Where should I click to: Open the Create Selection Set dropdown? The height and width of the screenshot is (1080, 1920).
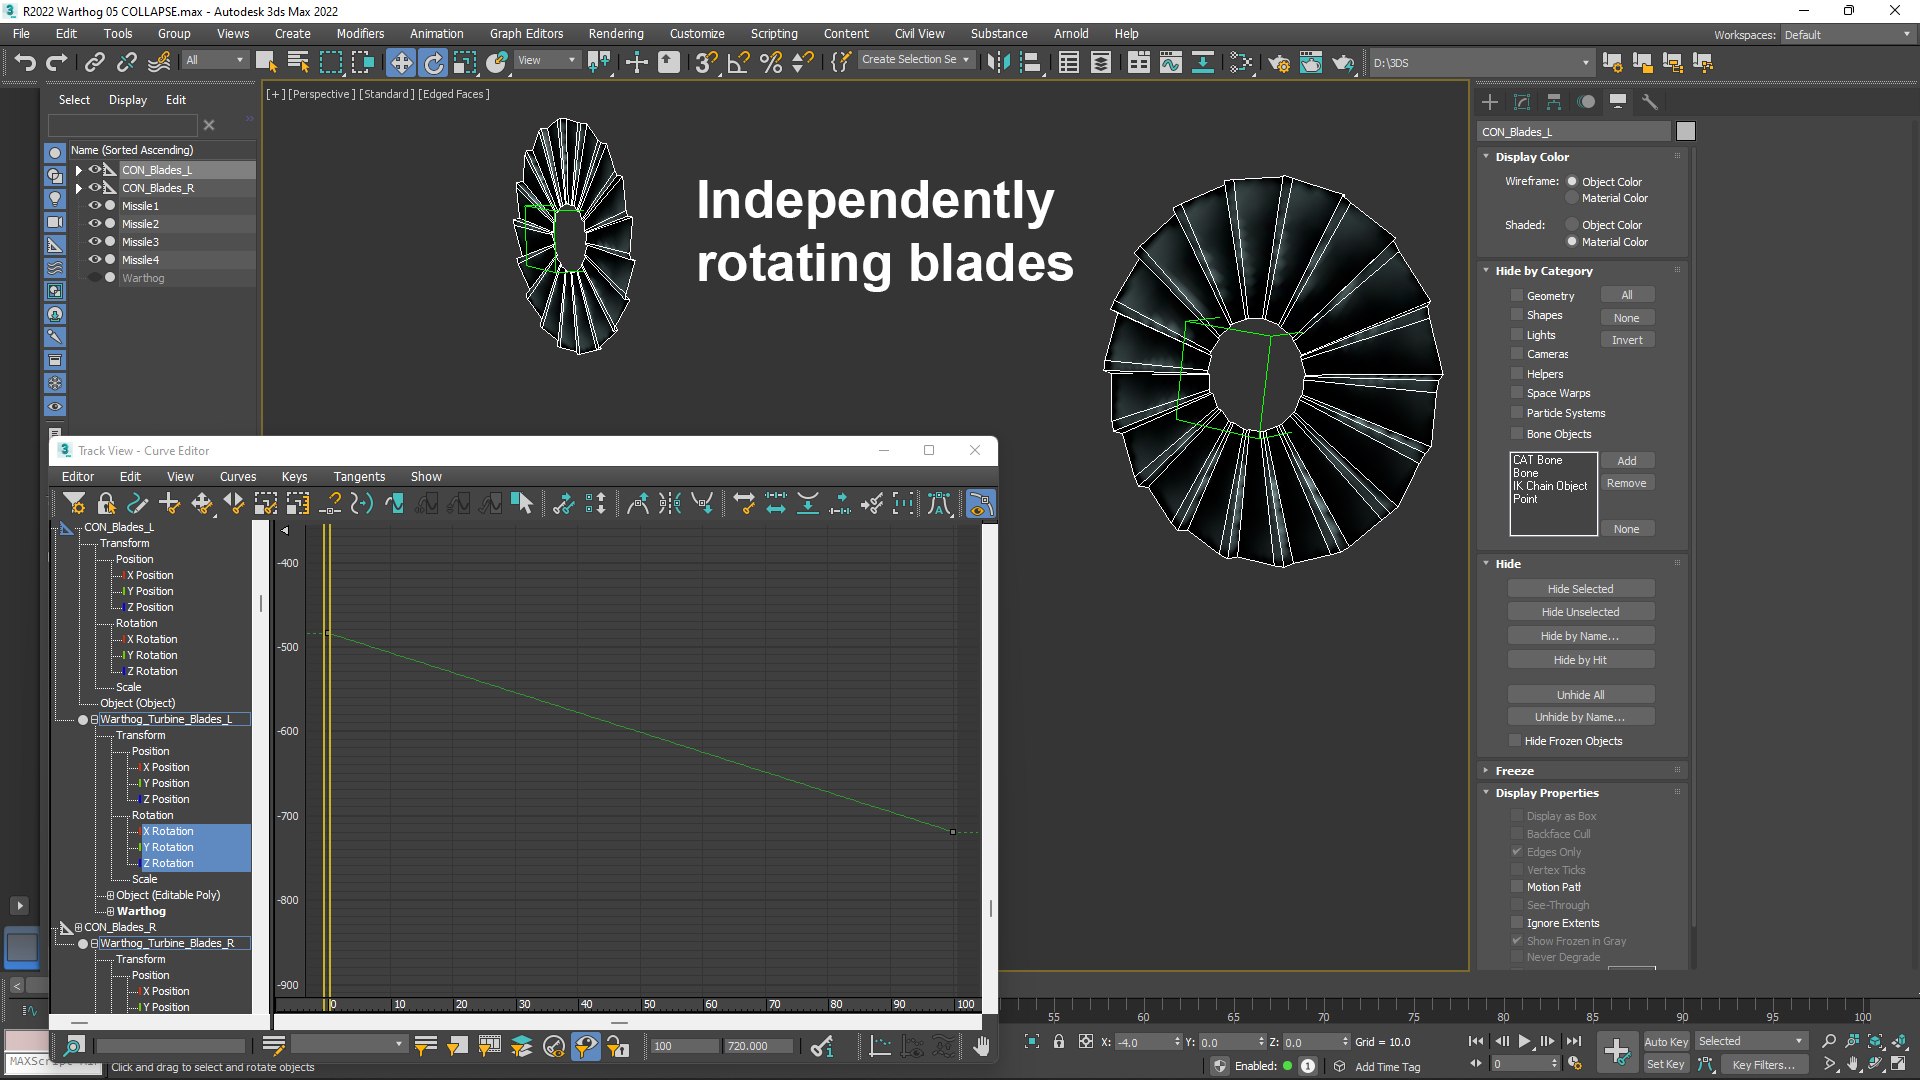point(915,60)
